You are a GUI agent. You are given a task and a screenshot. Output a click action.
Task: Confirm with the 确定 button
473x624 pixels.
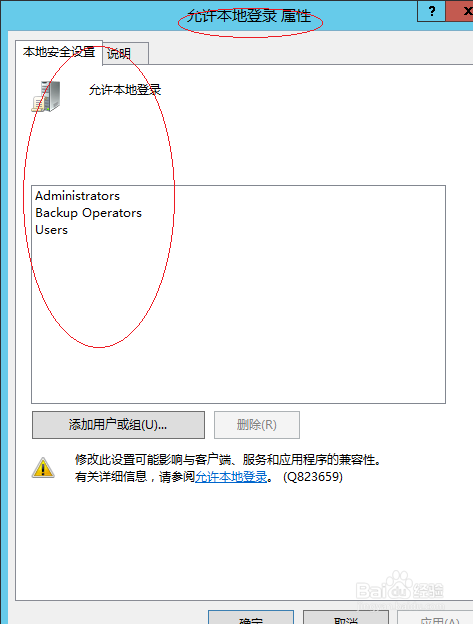[x=251, y=618]
